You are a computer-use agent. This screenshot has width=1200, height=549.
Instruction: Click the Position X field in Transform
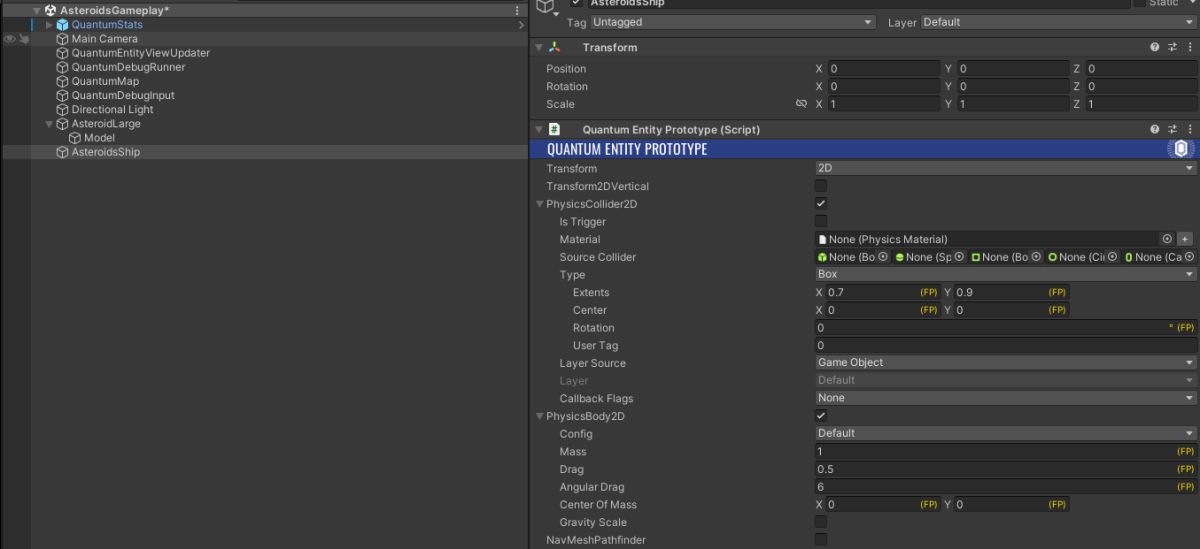tap(883, 69)
